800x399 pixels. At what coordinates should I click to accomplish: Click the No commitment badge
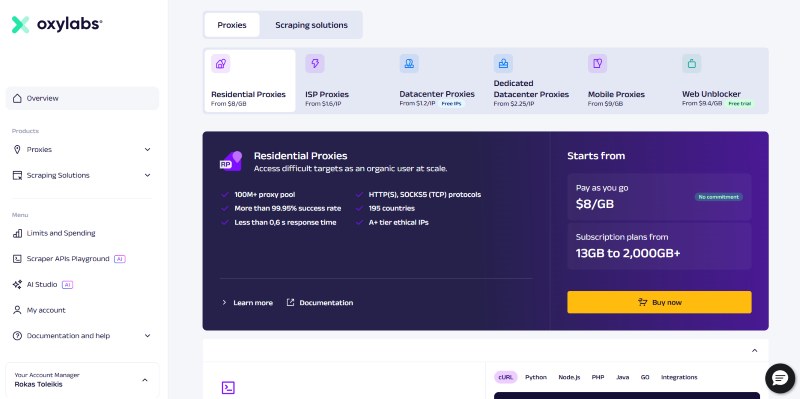click(x=718, y=197)
